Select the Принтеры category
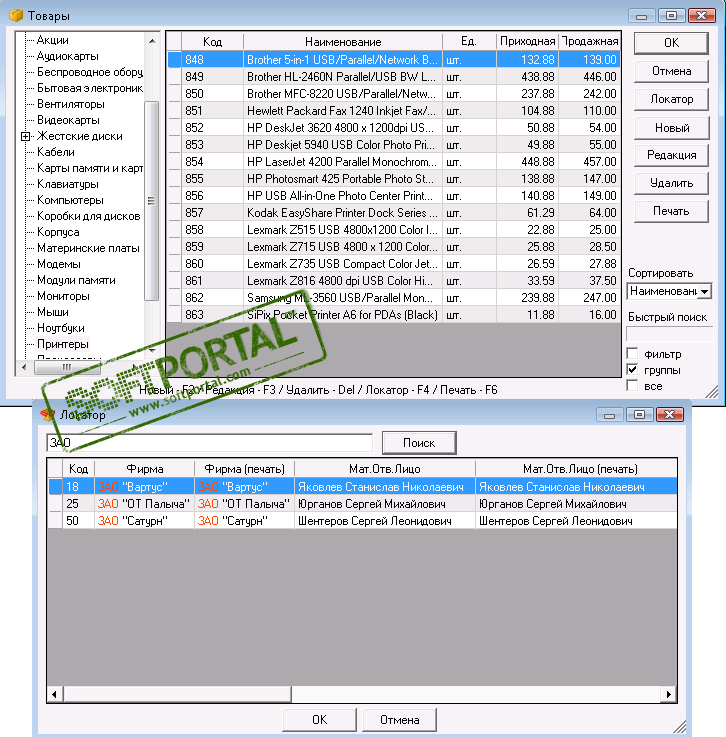This screenshot has height=737, width=726. (x=62, y=344)
